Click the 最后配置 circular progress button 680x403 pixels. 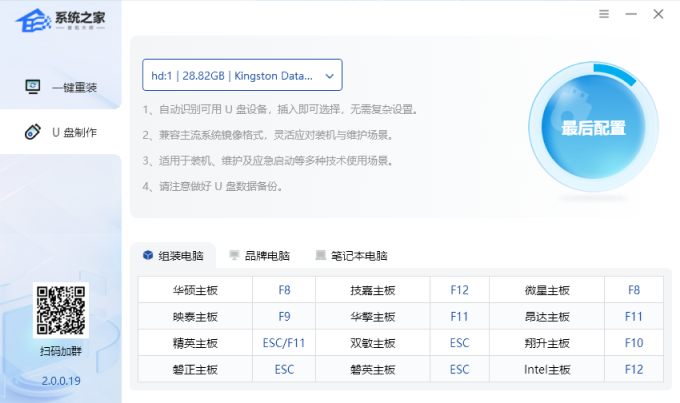593,127
